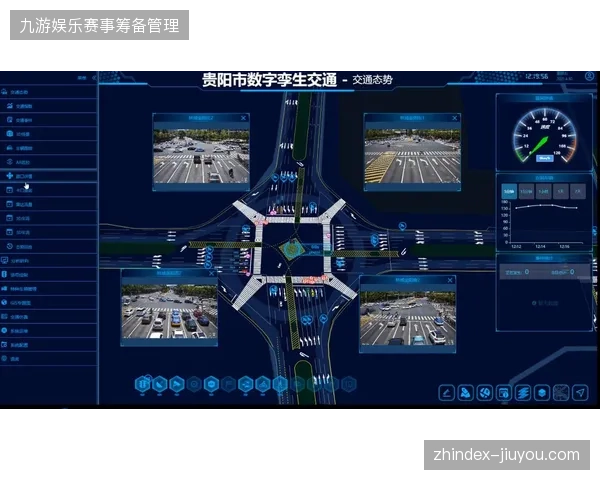Image resolution: width=600 pixels, height=480 pixels.
Task: Toggle the route-arrows hexagon icon in bottom toolbar
Action: pos(246,384)
